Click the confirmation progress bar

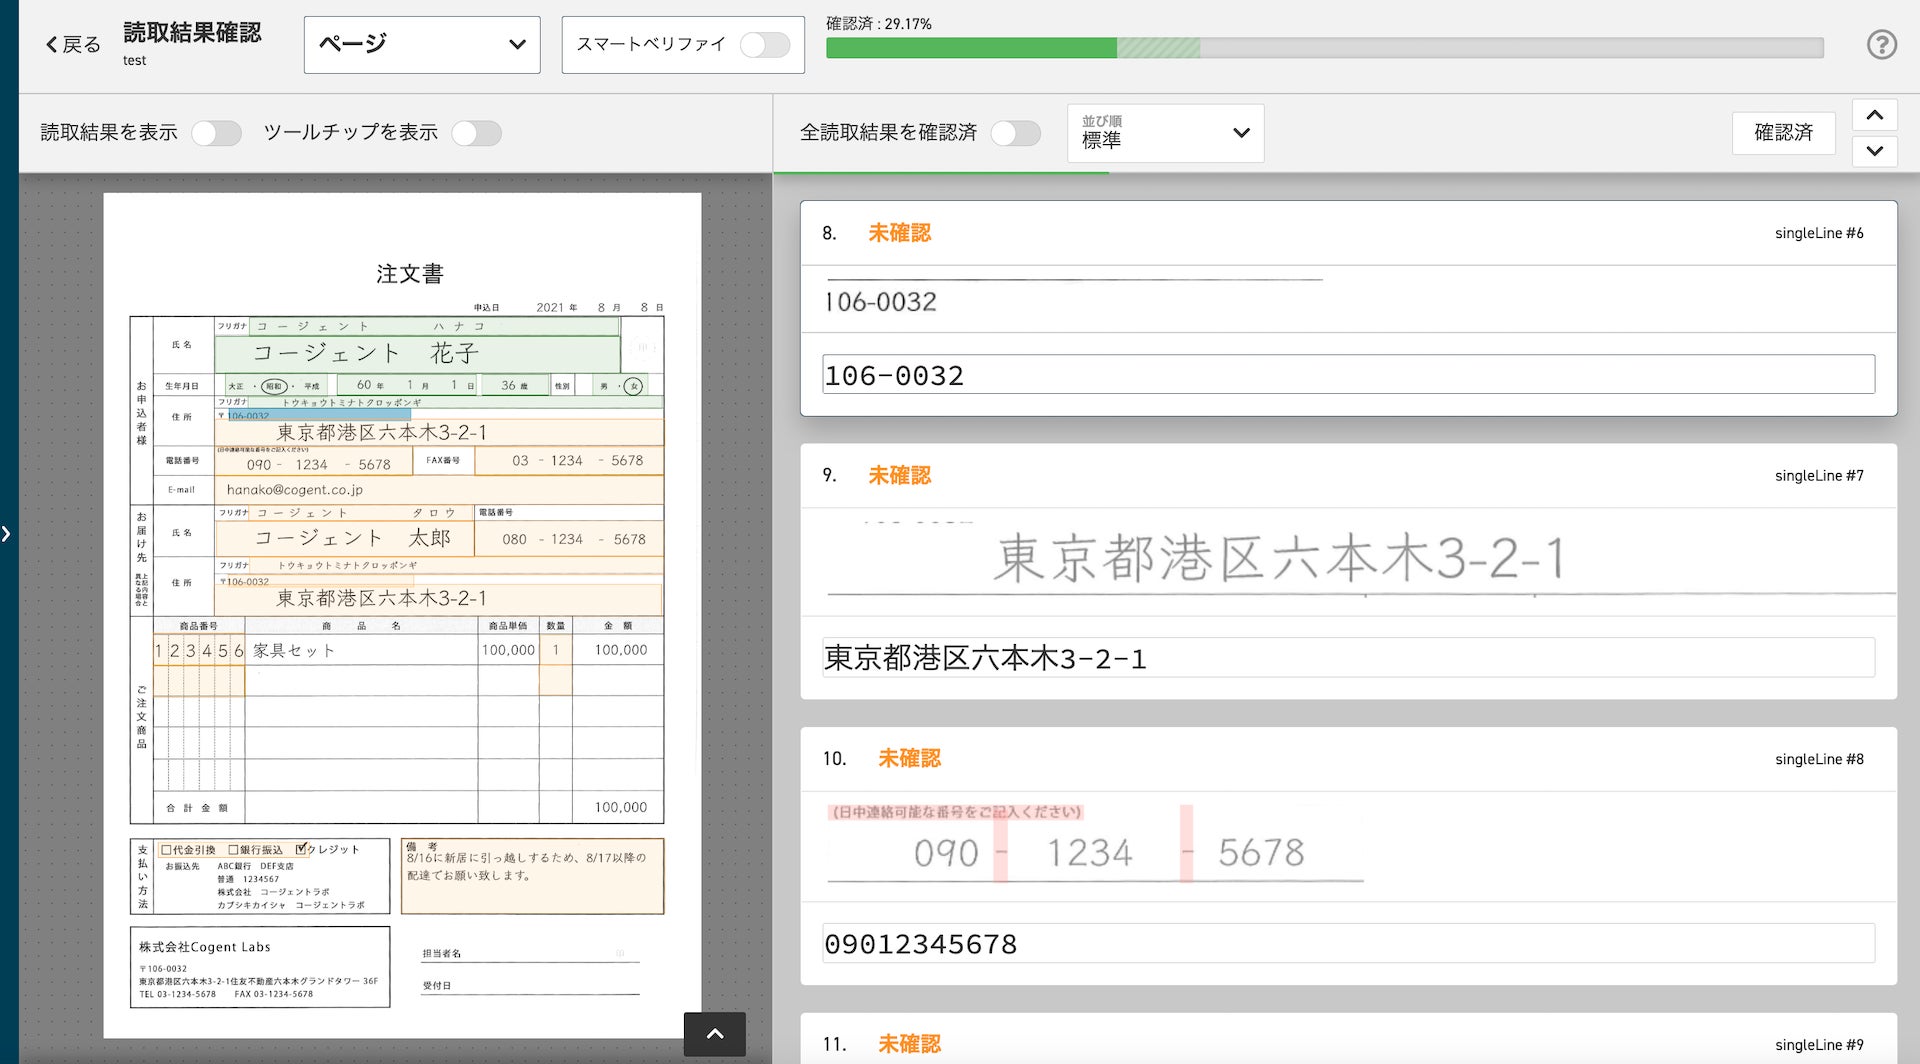1325,47
